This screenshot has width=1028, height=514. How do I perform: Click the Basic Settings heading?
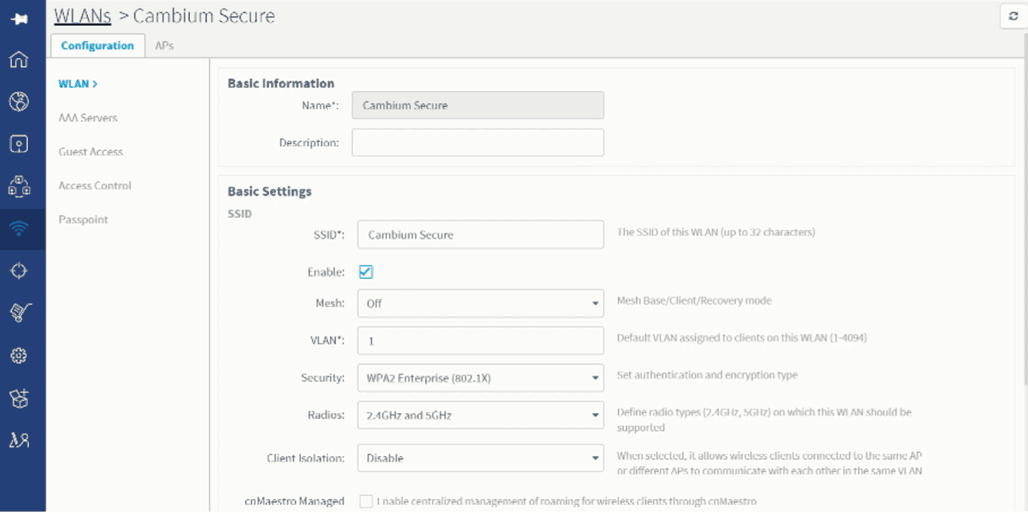click(269, 191)
